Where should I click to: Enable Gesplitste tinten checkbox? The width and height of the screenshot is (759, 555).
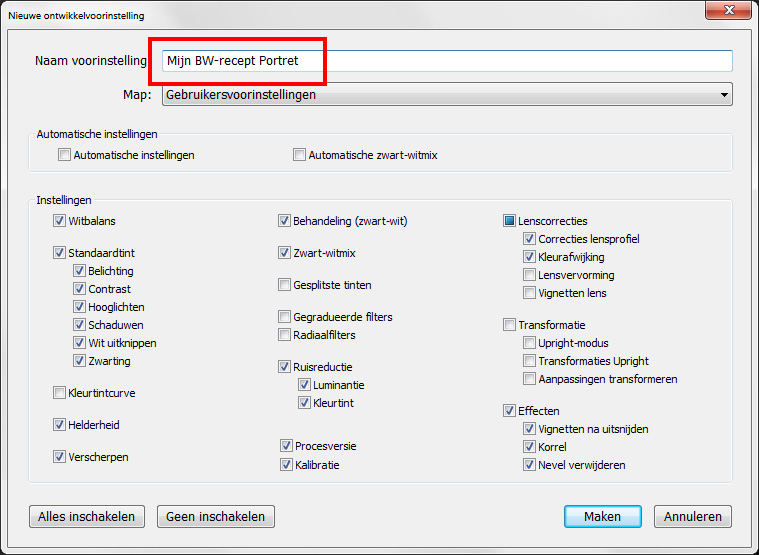(x=285, y=285)
